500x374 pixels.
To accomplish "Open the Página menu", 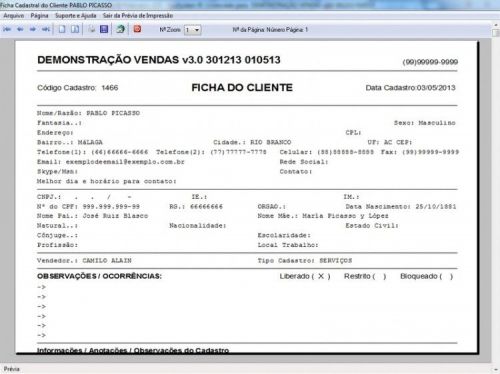I will (39, 16).
